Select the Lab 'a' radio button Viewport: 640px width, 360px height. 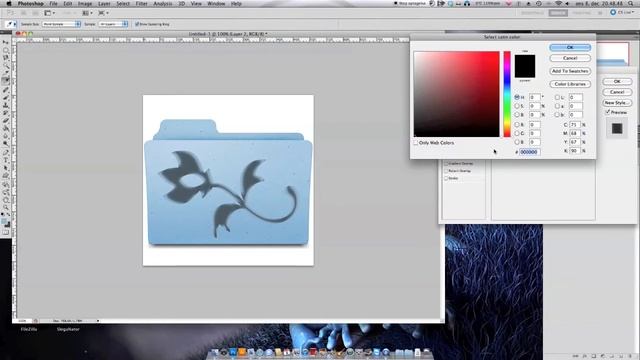click(x=557, y=106)
